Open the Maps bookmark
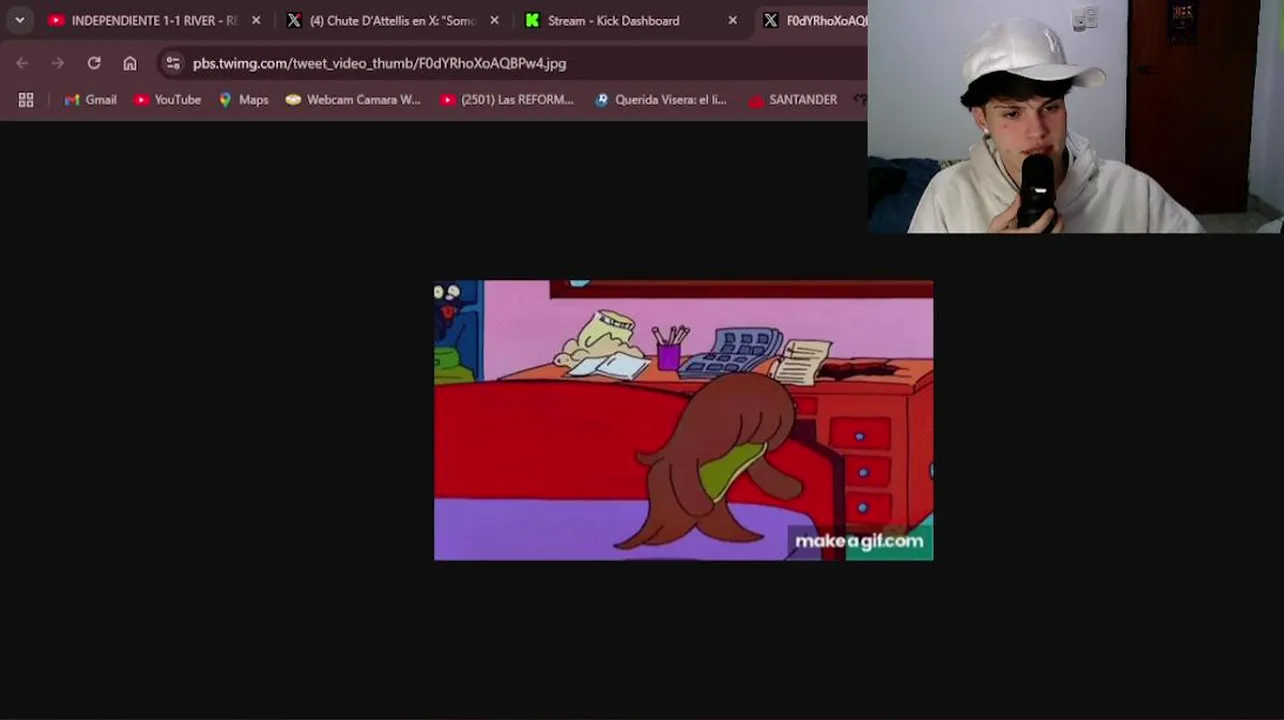 pyautogui.click(x=243, y=100)
